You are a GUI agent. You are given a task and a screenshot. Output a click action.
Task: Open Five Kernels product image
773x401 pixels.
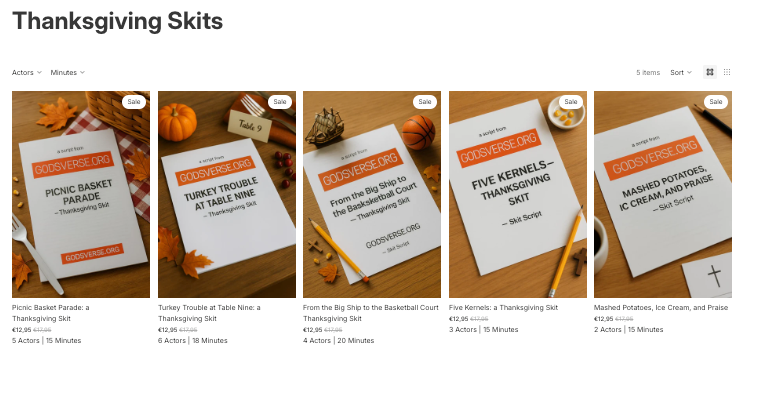pyautogui.click(x=518, y=194)
